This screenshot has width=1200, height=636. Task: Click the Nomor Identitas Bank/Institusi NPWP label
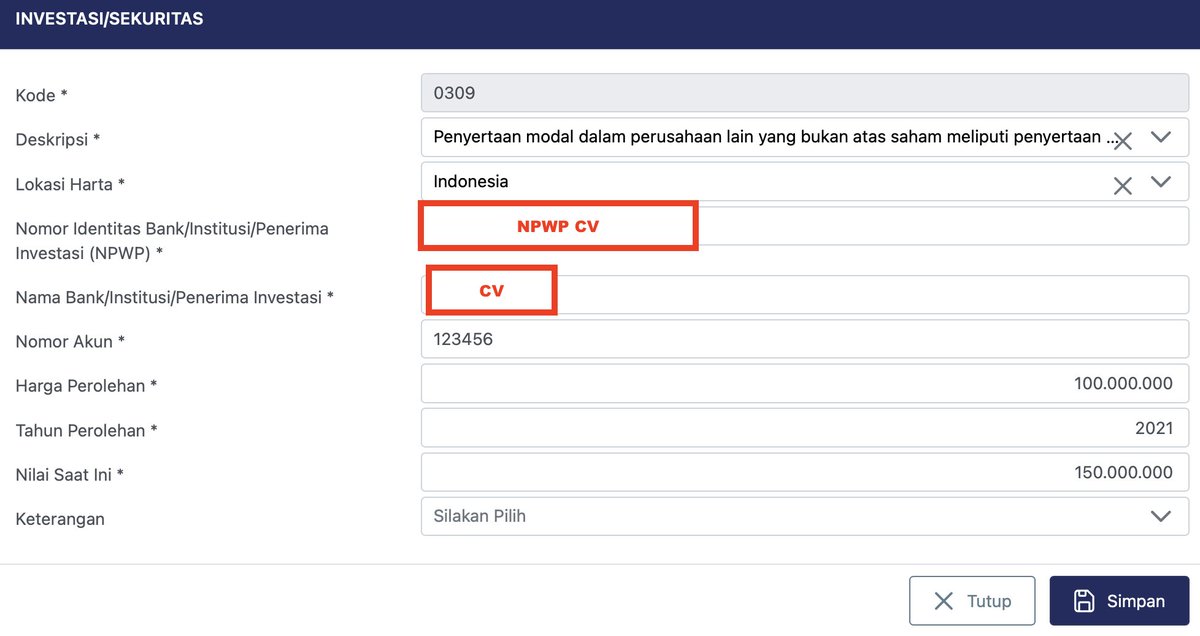pyautogui.click(x=172, y=241)
